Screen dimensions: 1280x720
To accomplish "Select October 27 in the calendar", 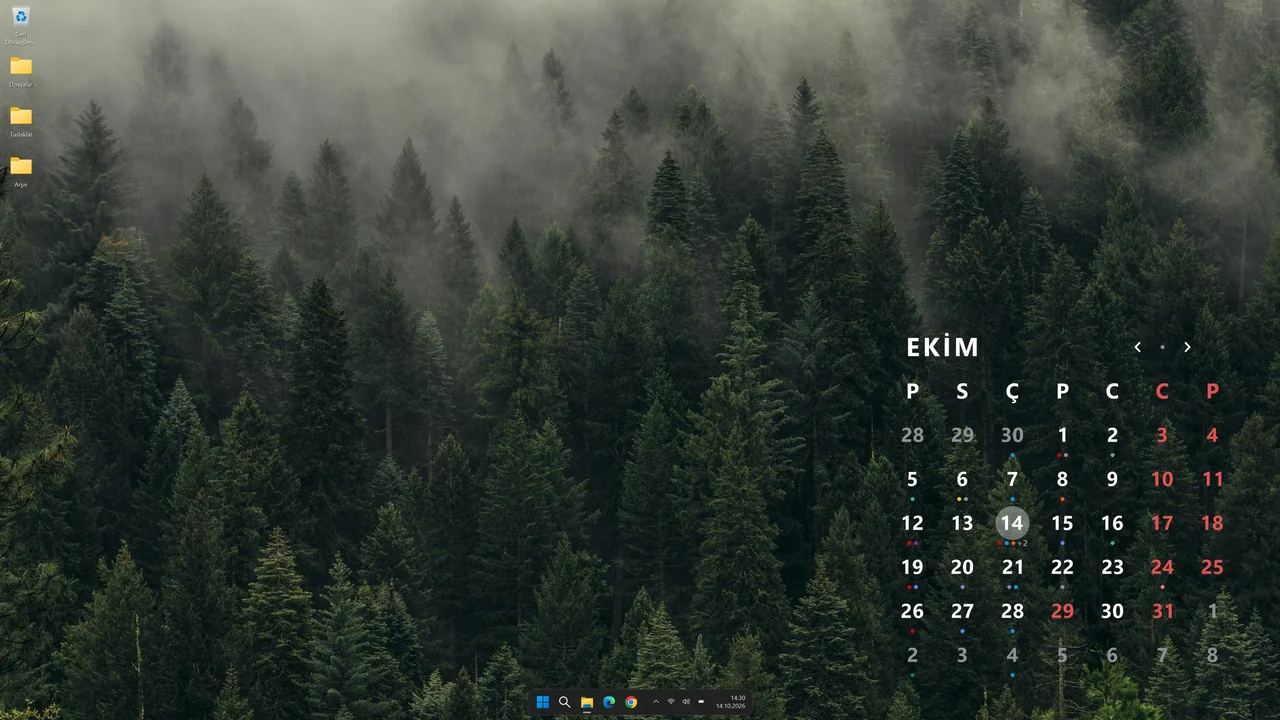I will click(x=962, y=611).
